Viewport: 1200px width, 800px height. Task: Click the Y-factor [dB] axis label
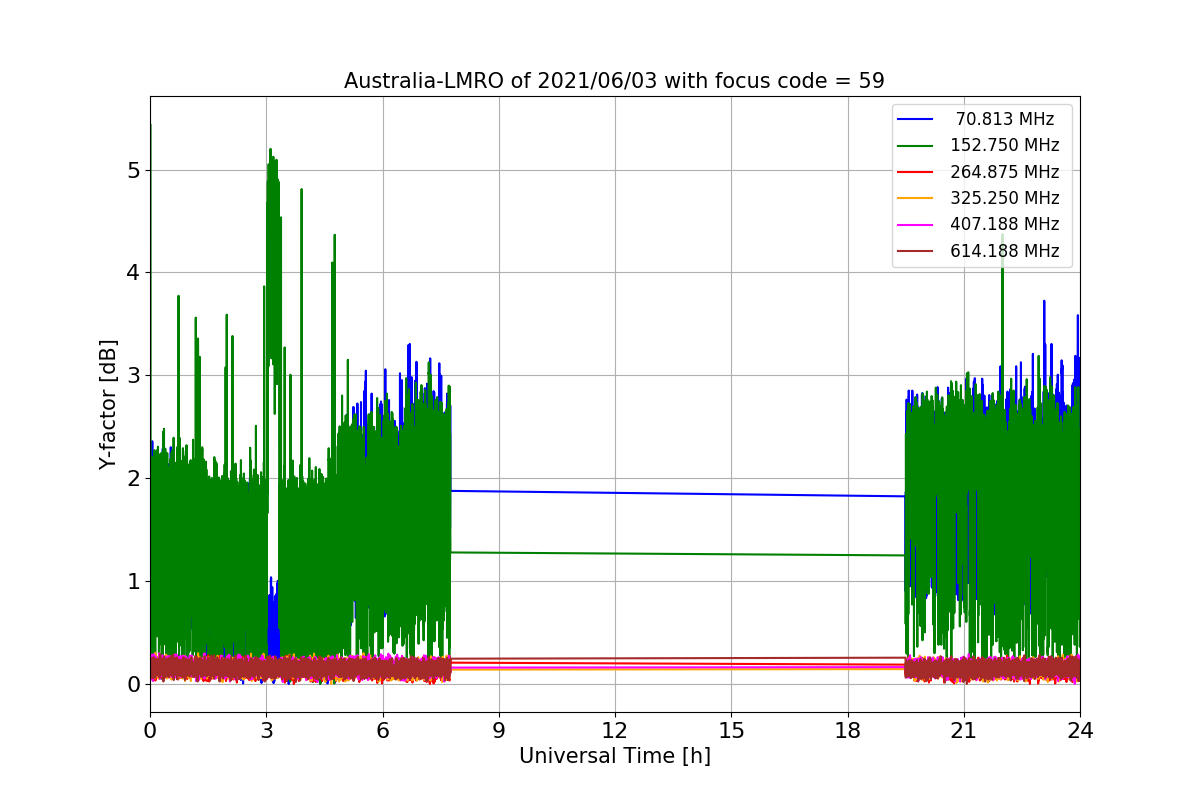click(108, 404)
